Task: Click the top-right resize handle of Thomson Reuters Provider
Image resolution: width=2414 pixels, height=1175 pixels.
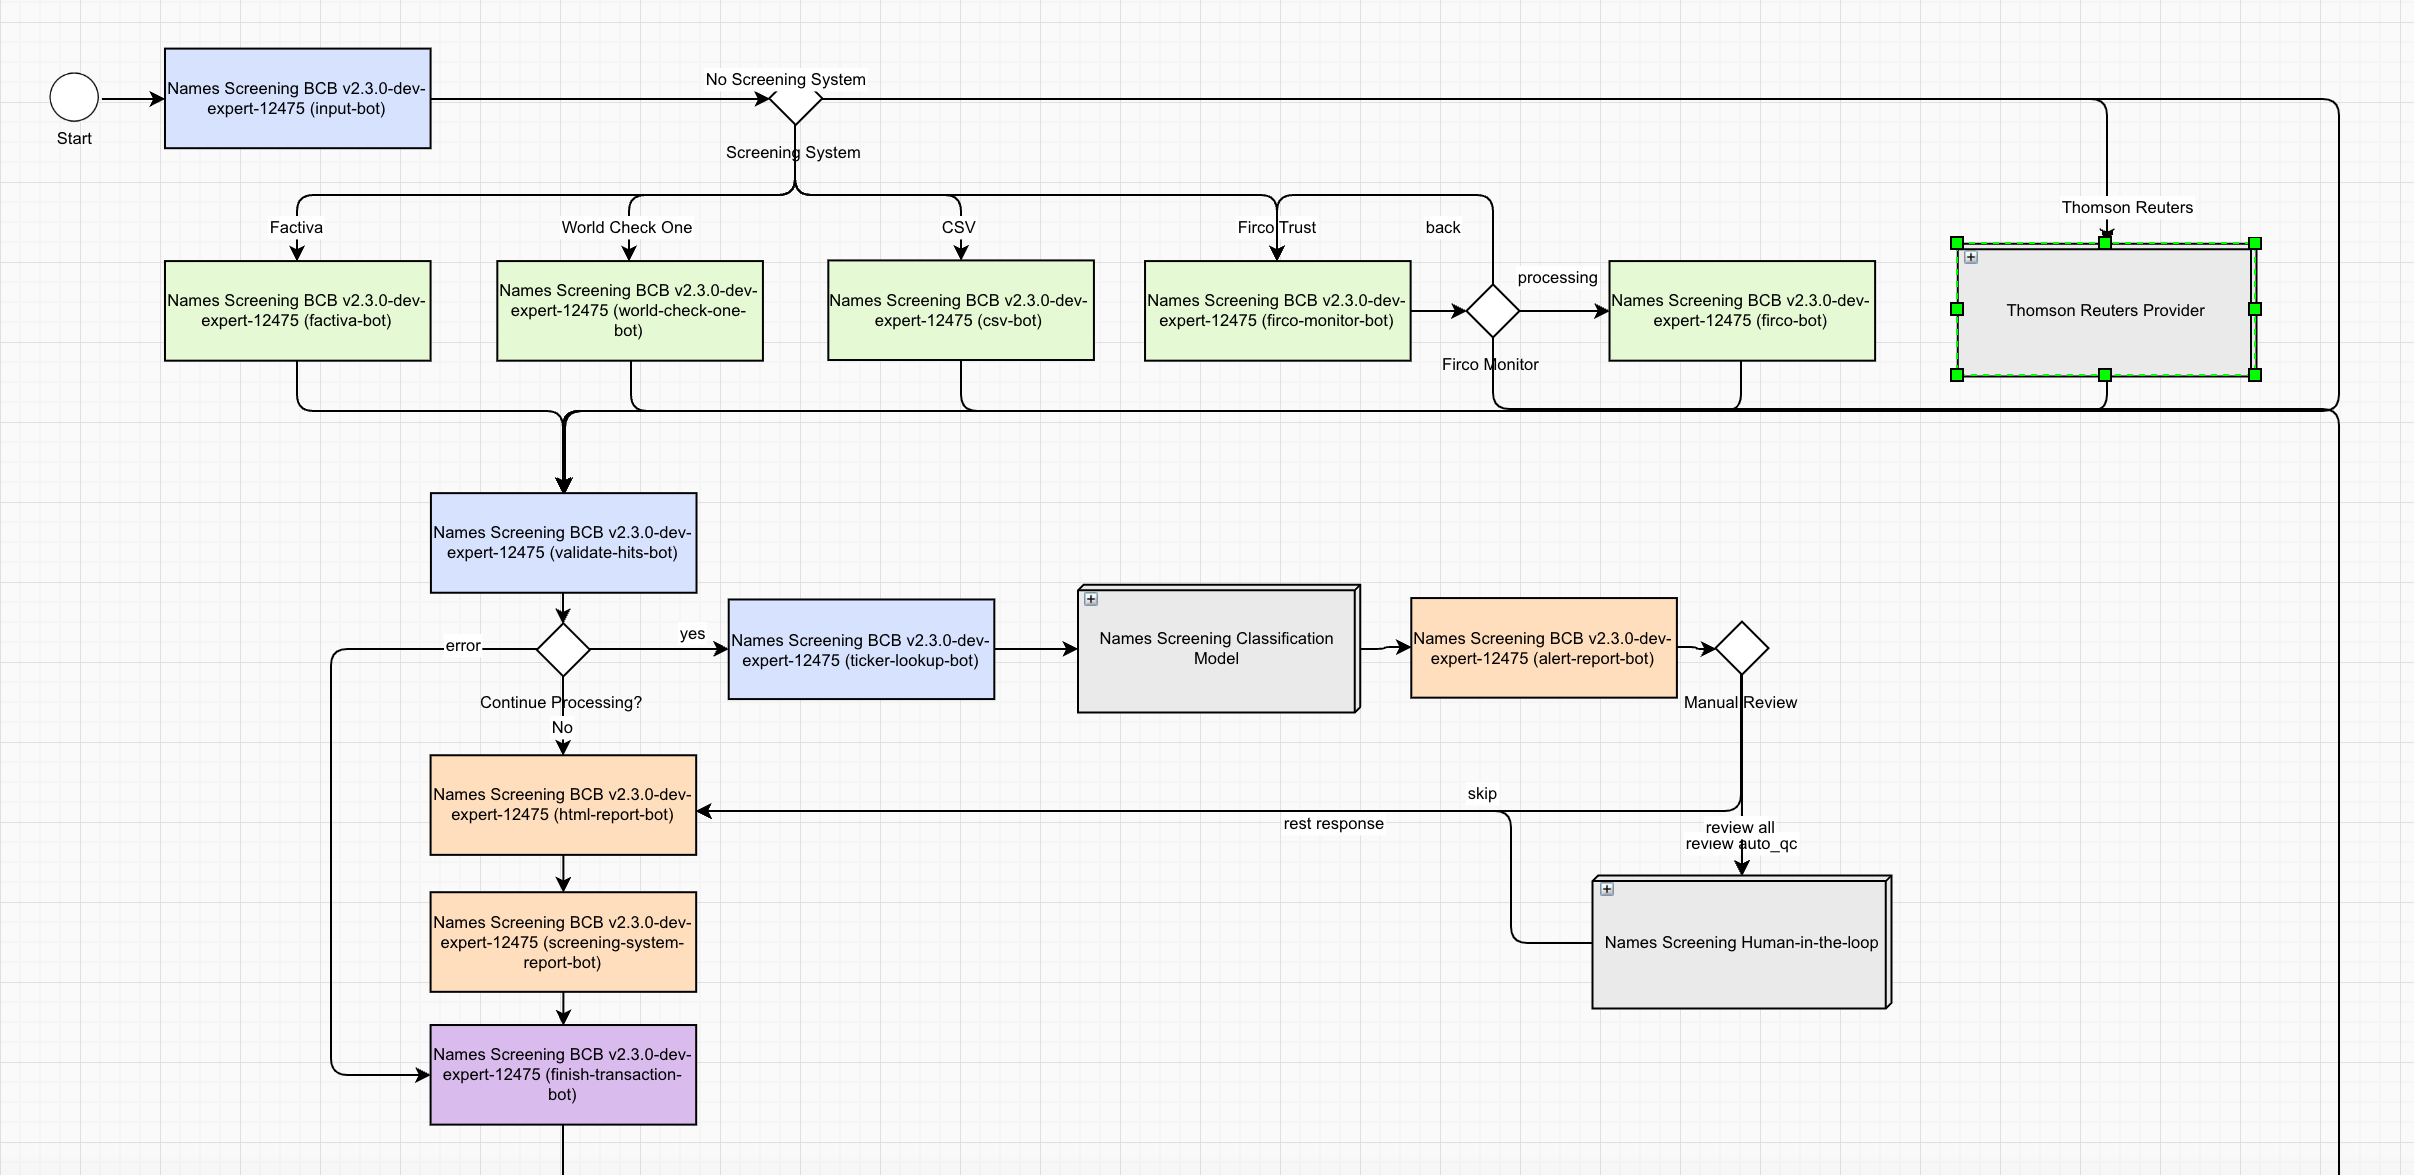Action: point(2255,243)
